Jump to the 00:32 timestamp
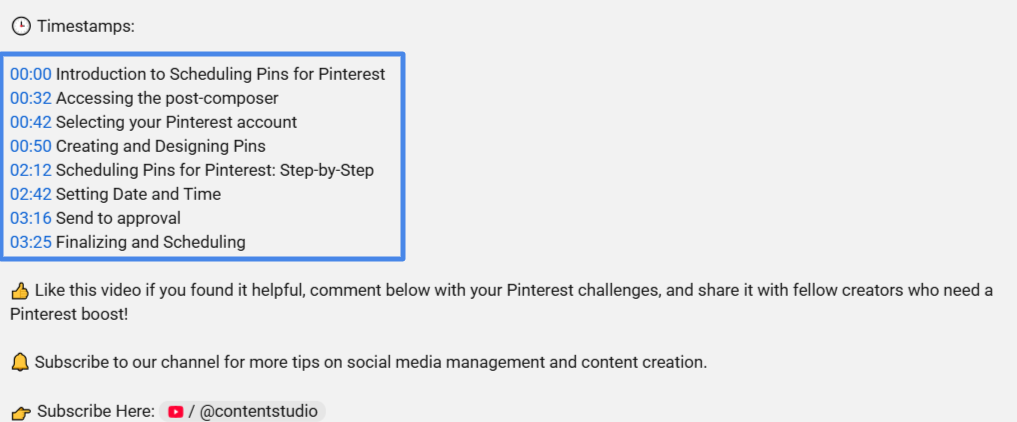1017x422 pixels. point(30,99)
